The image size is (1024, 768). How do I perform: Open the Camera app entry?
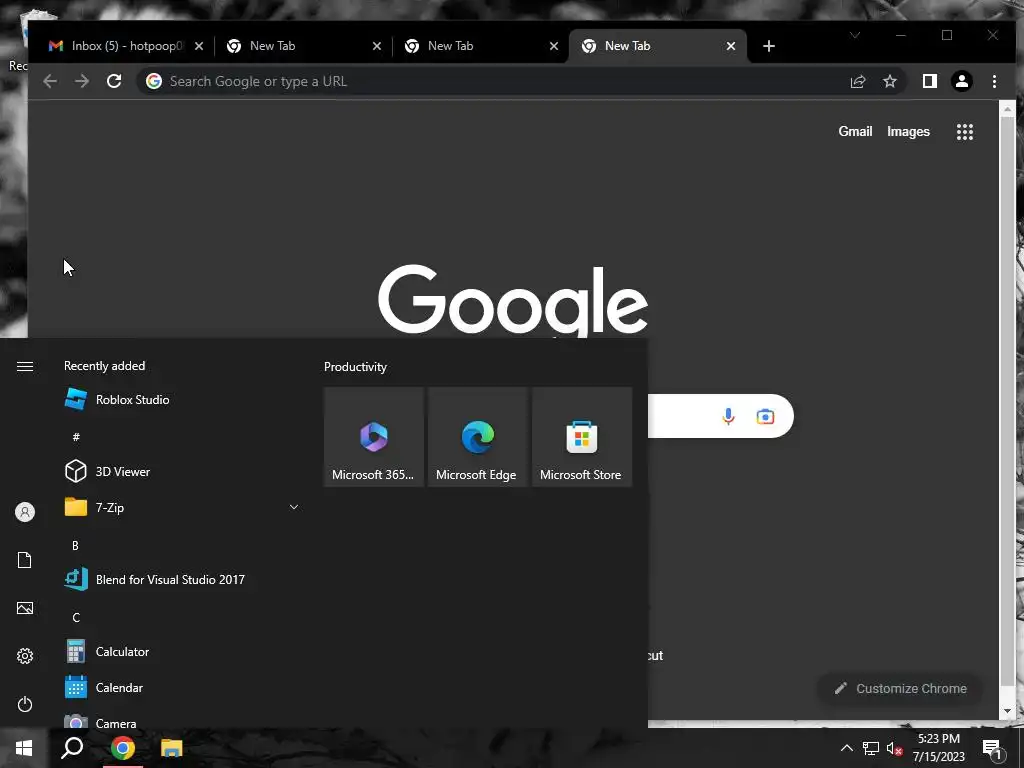[182, 720]
